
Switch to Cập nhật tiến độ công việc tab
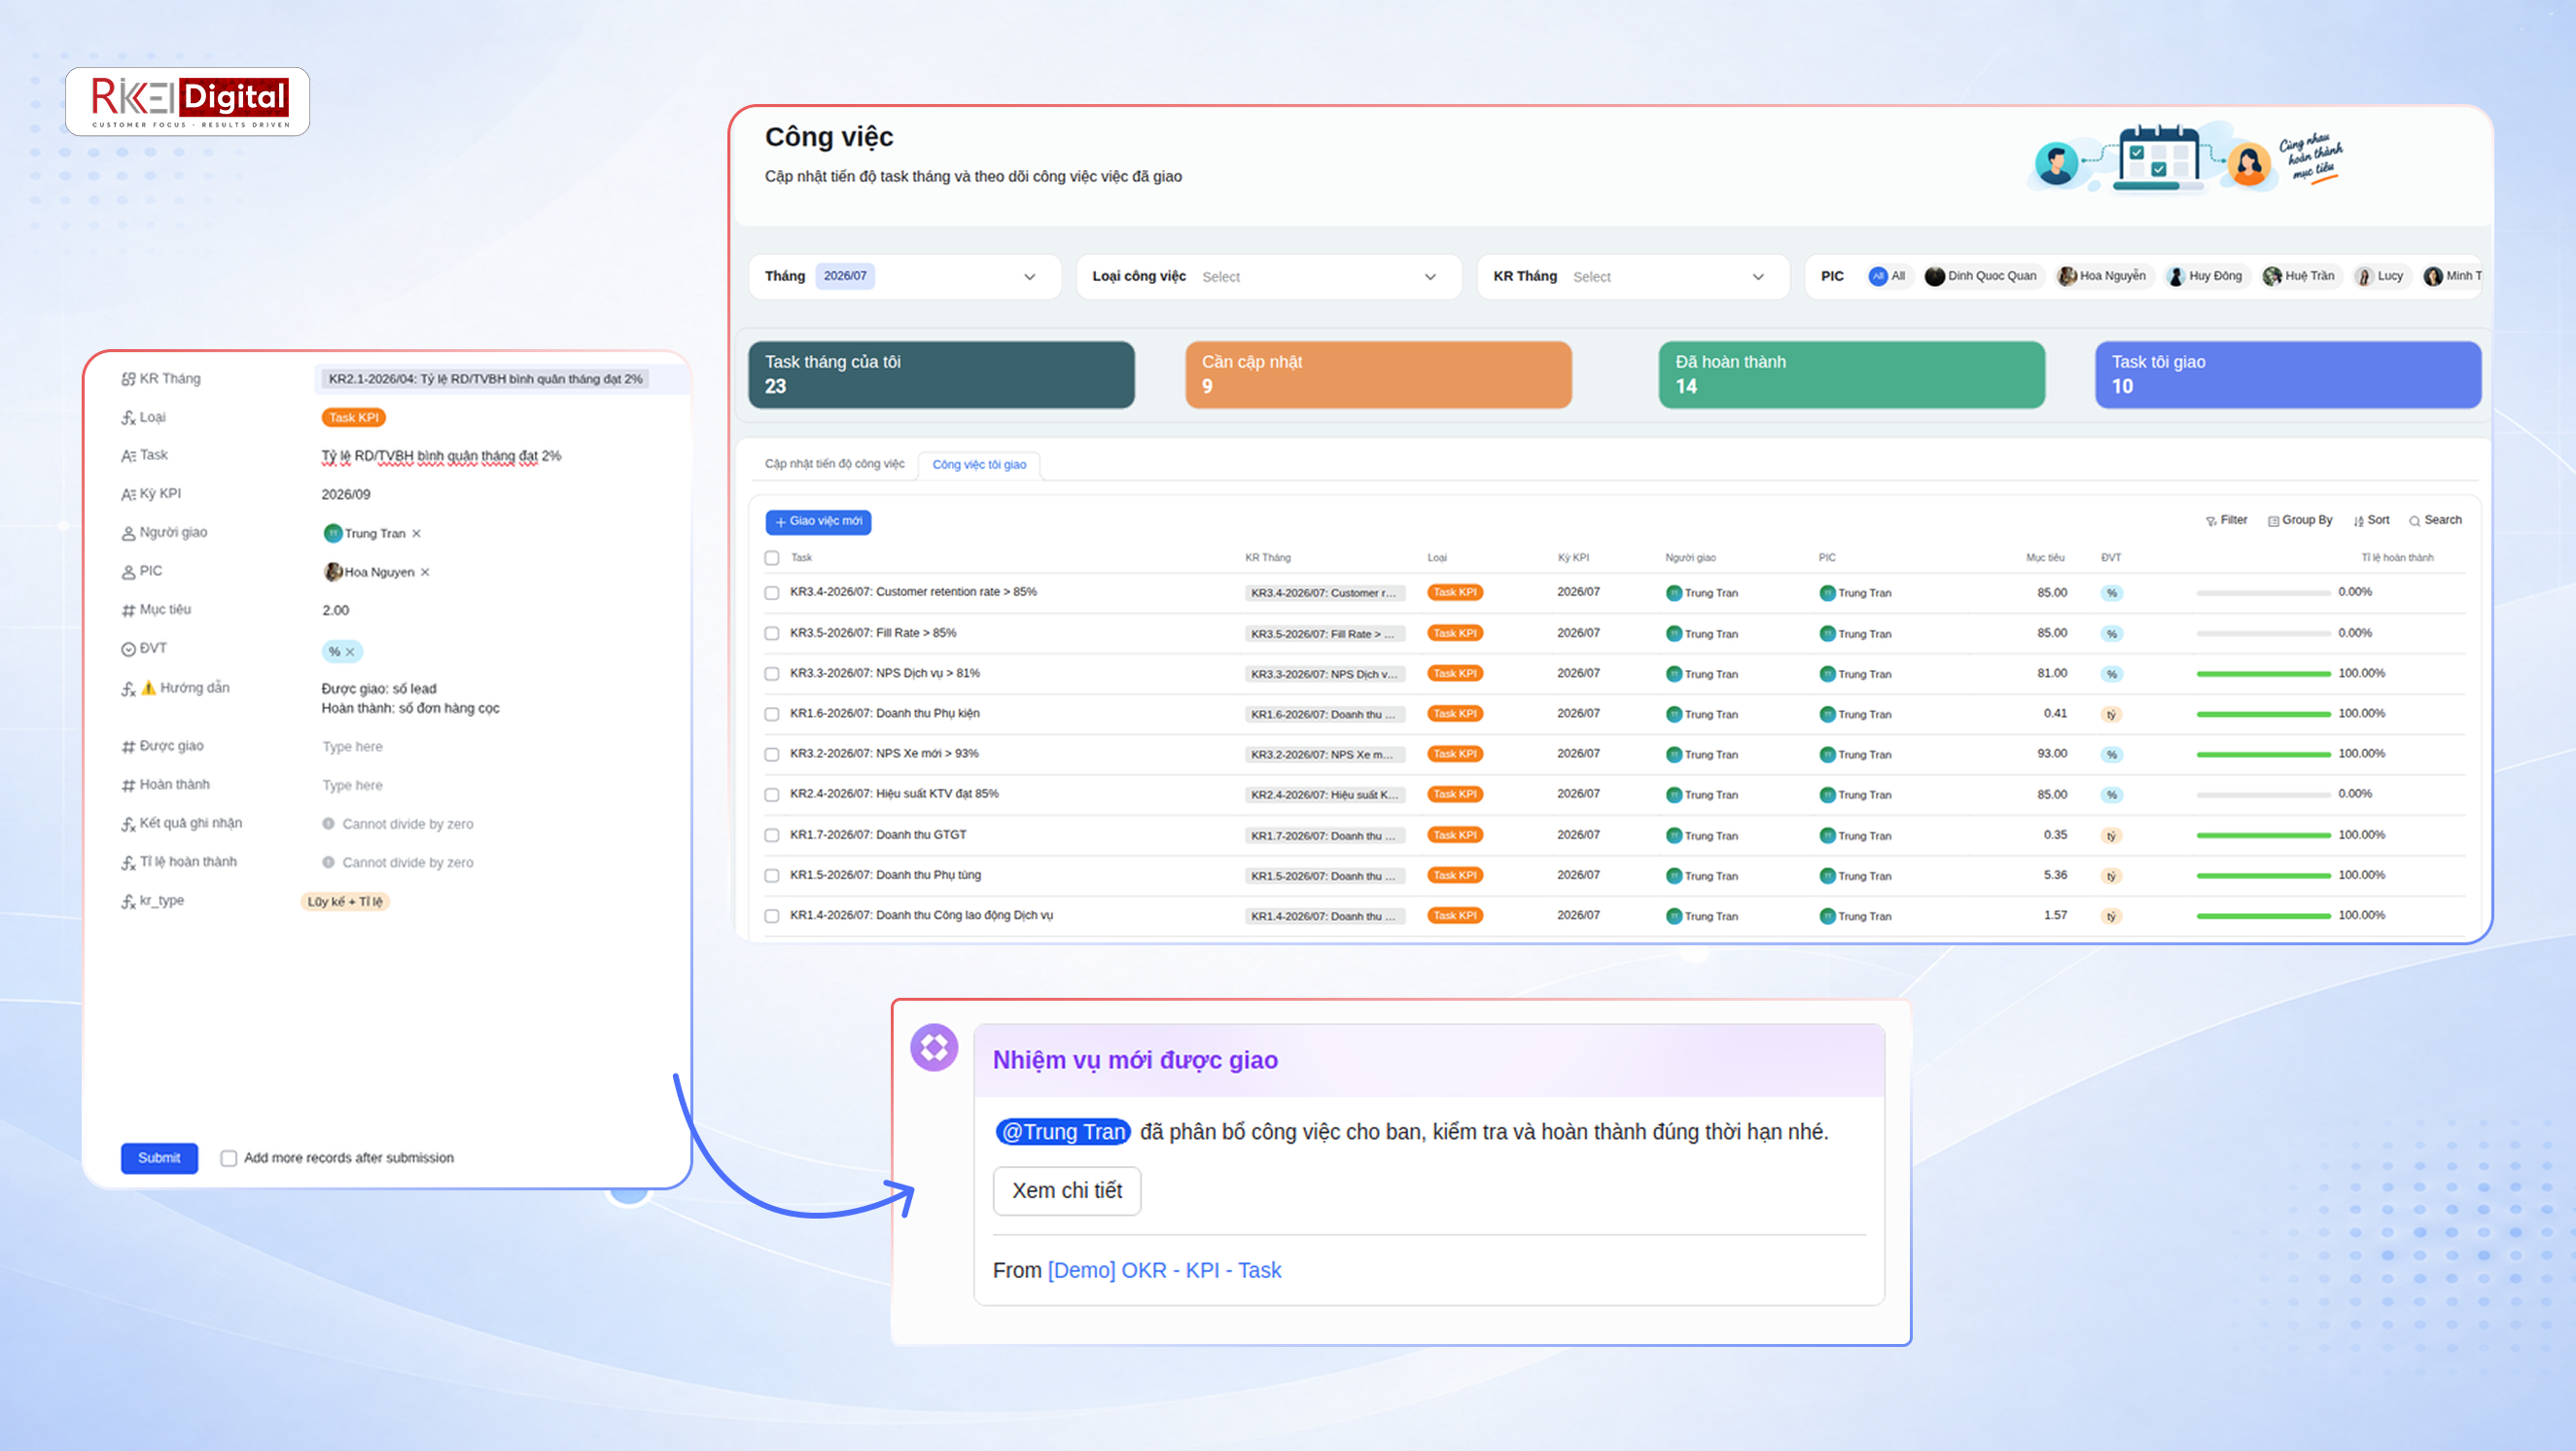pos(834,464)
